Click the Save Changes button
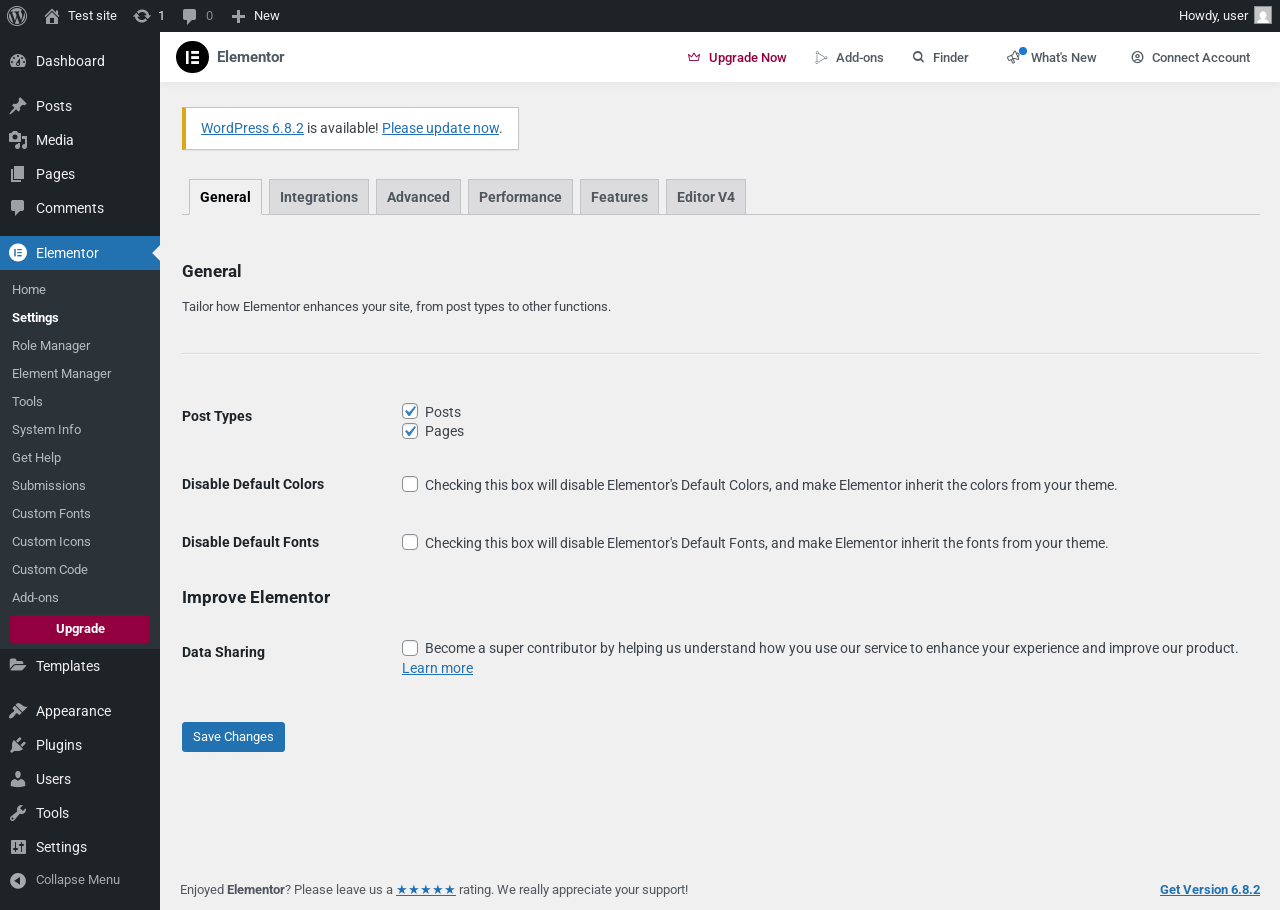The image size is (1280, 910). 233,737
